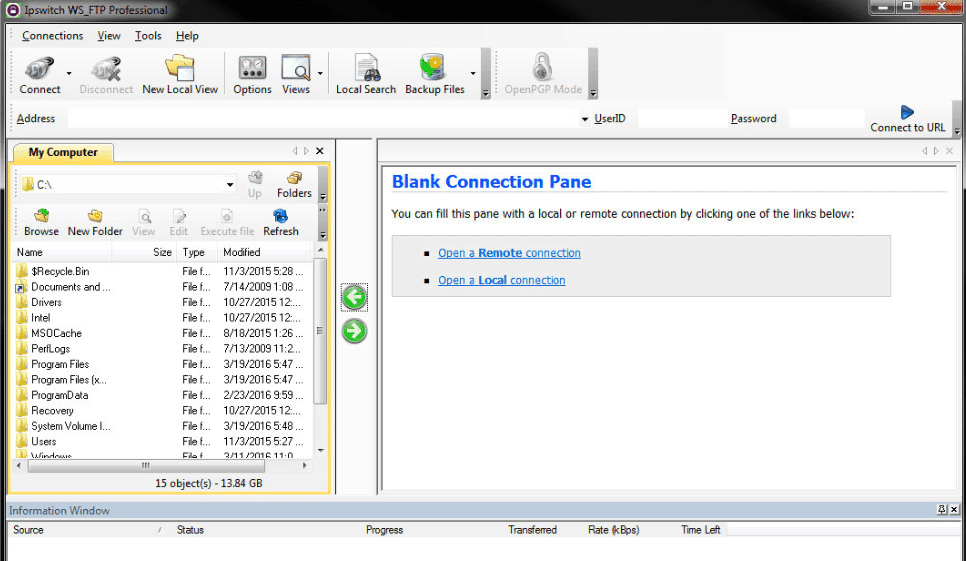Click the UserID input field
This screenshot has height=561, width=966.
pyautogui.click(x=681, y=119)
